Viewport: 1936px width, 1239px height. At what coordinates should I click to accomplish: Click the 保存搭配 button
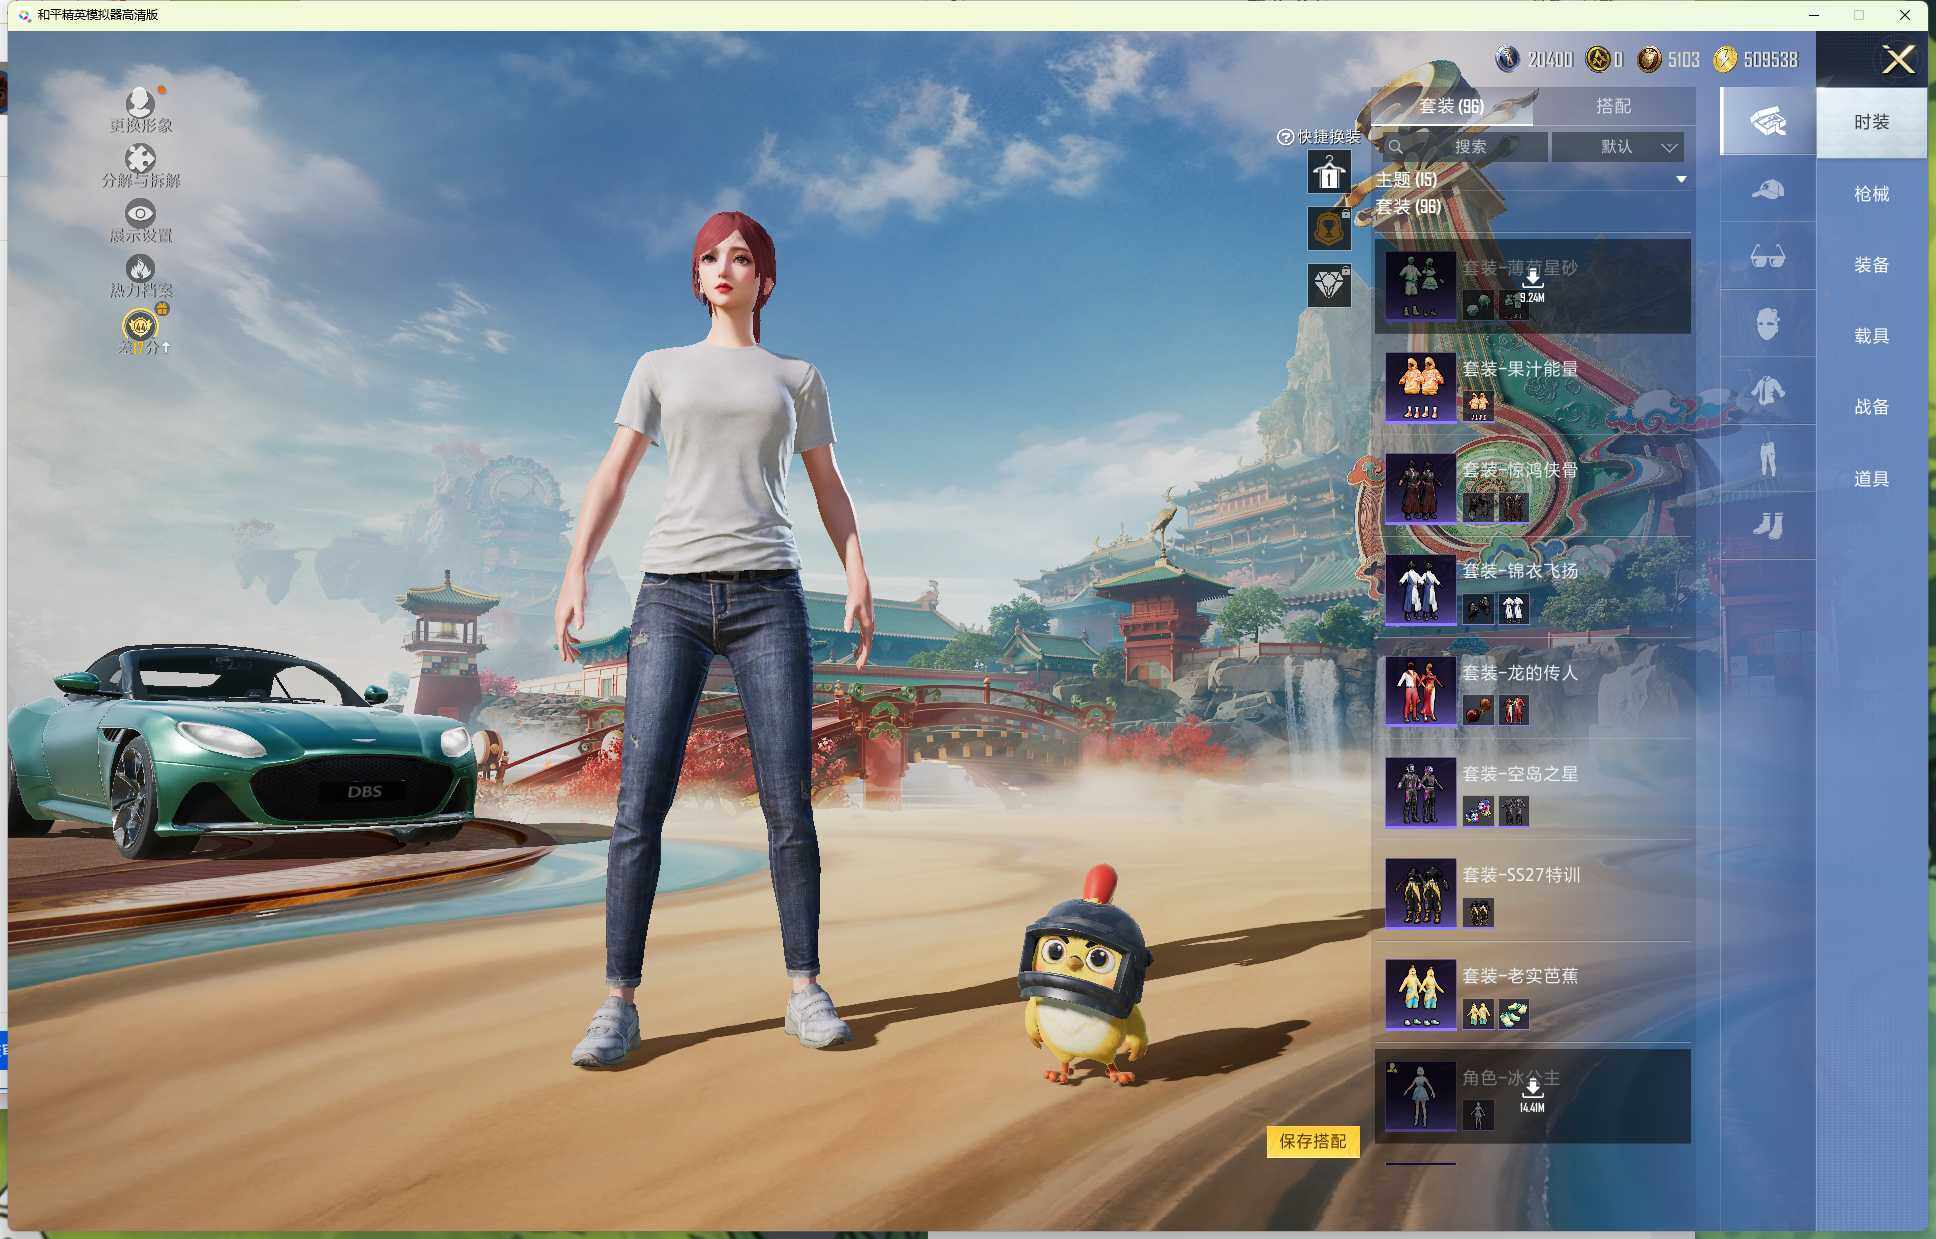1313,1141
